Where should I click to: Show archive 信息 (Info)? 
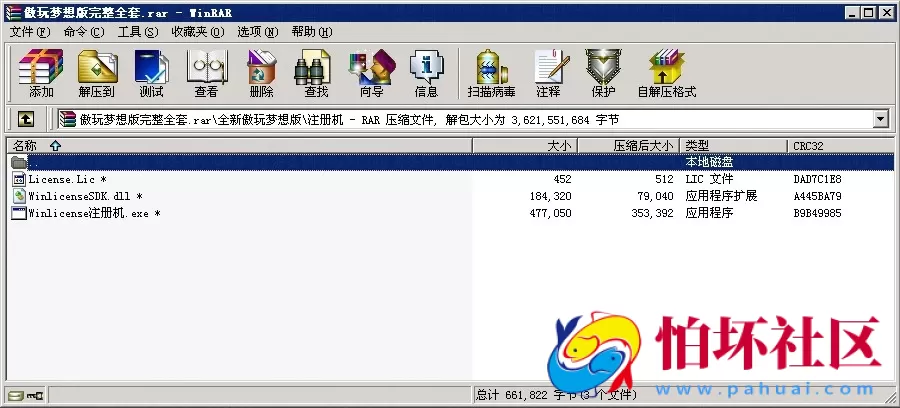coord(426,73)
